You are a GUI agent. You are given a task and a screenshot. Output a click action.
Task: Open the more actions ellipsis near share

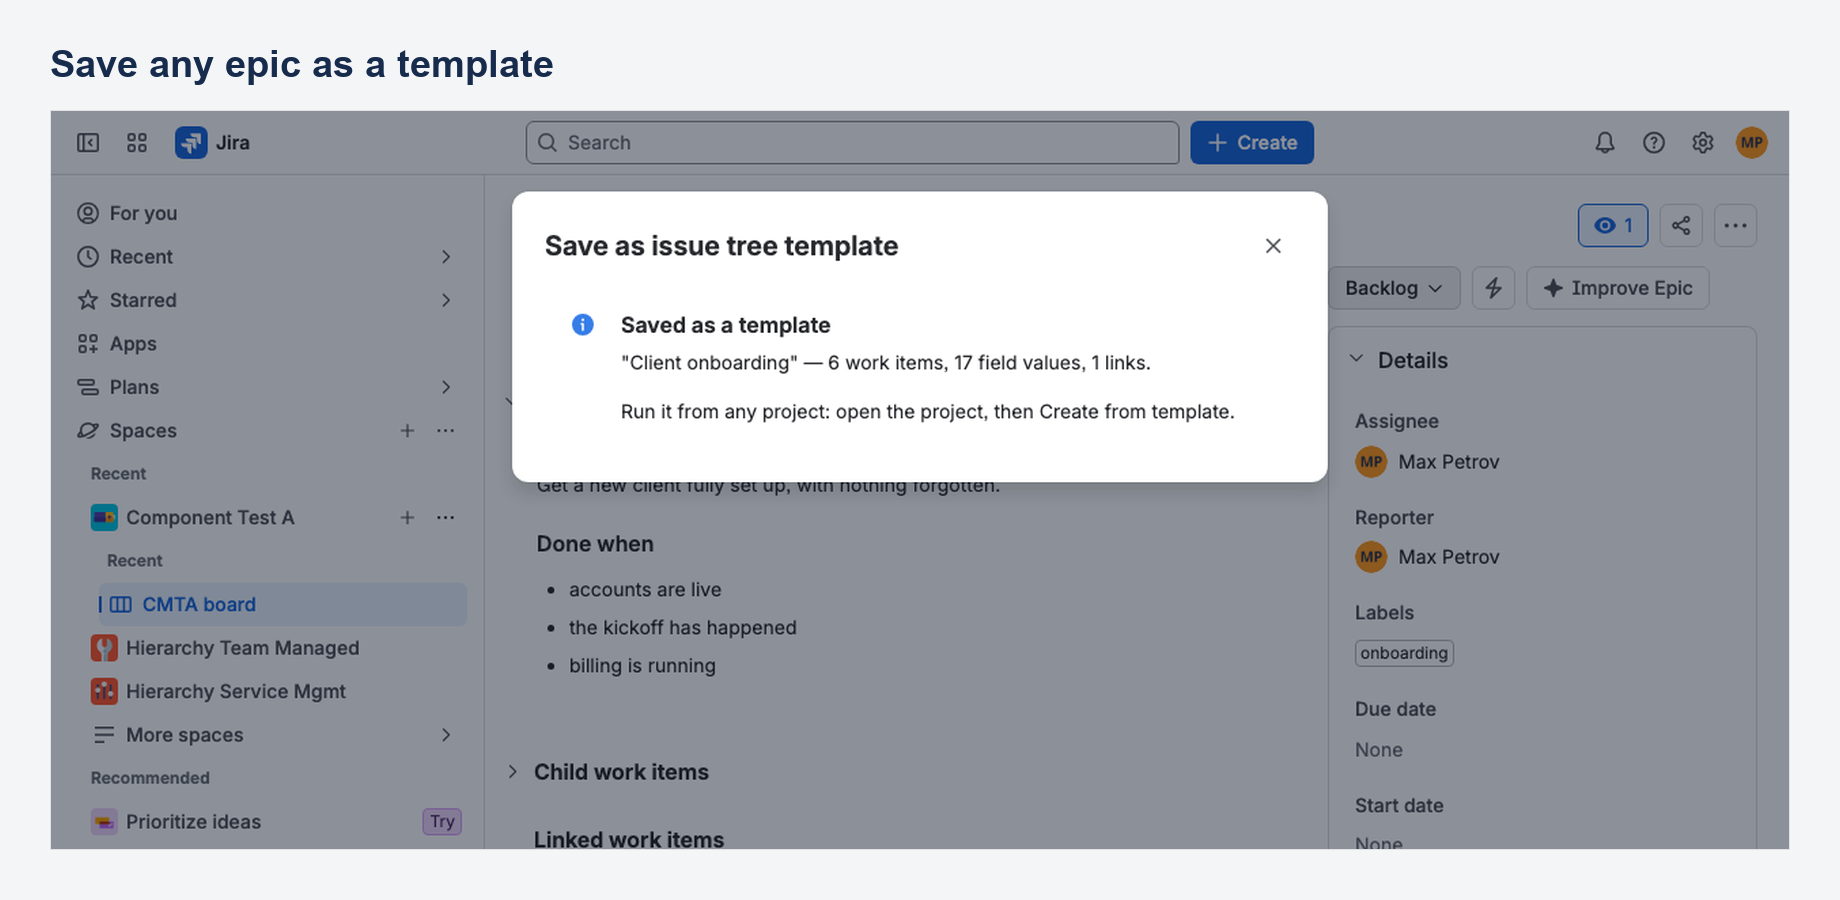pyautogui.click(x=1735, y=225)
